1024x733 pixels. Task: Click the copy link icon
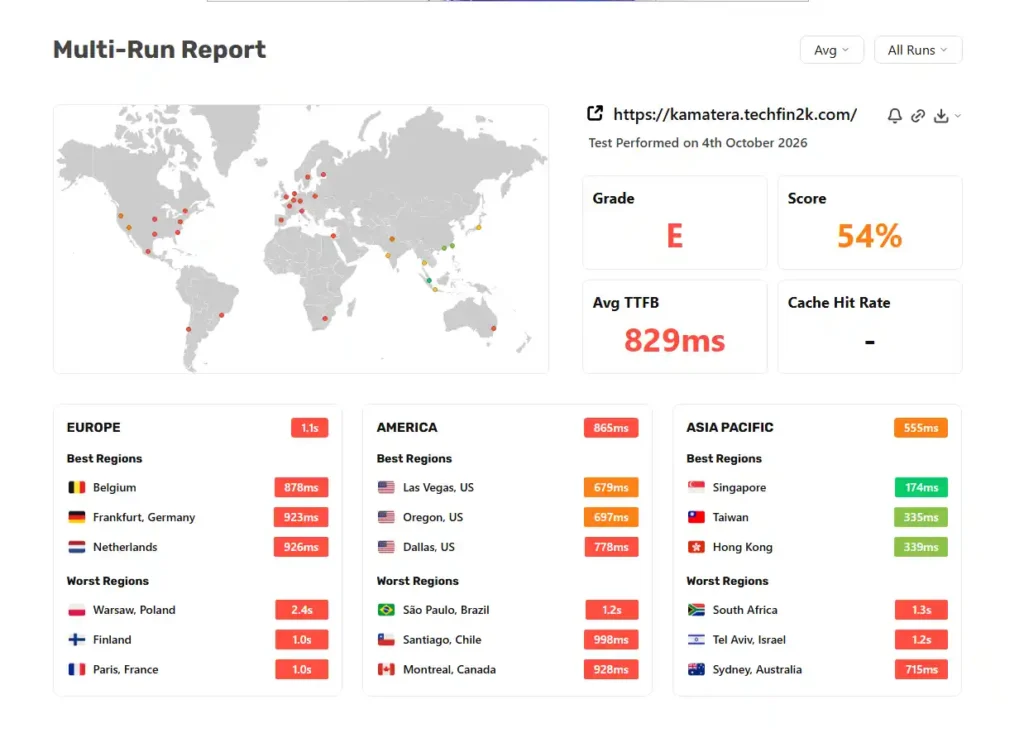click(918, 116)
